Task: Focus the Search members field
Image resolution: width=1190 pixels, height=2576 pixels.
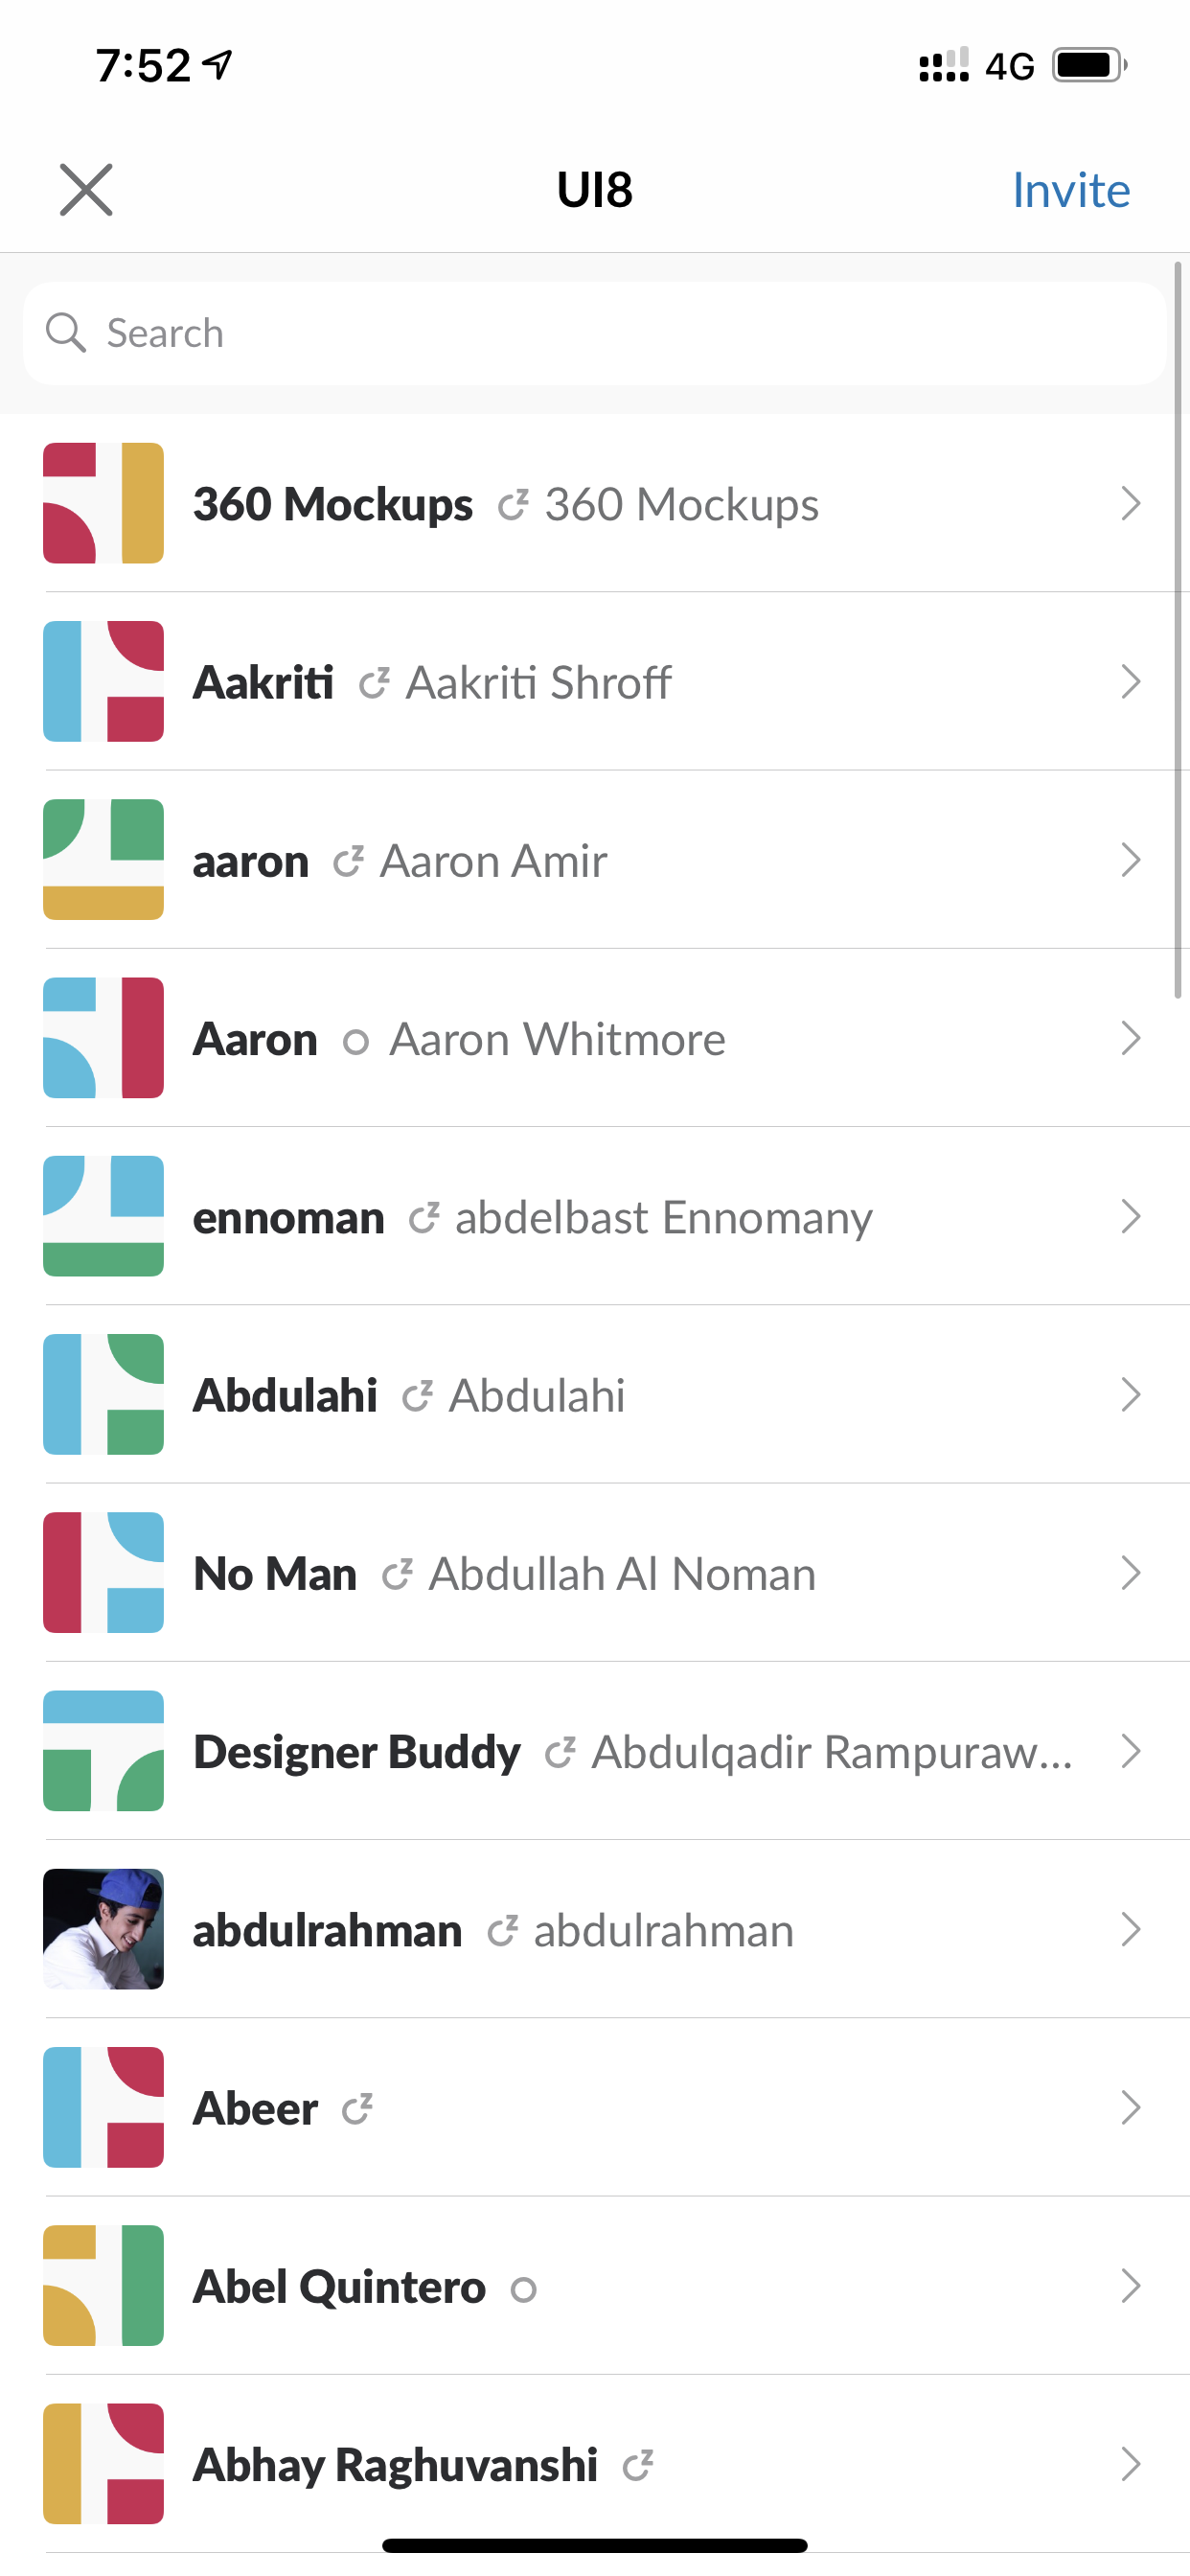Action: tap(595, 333)
